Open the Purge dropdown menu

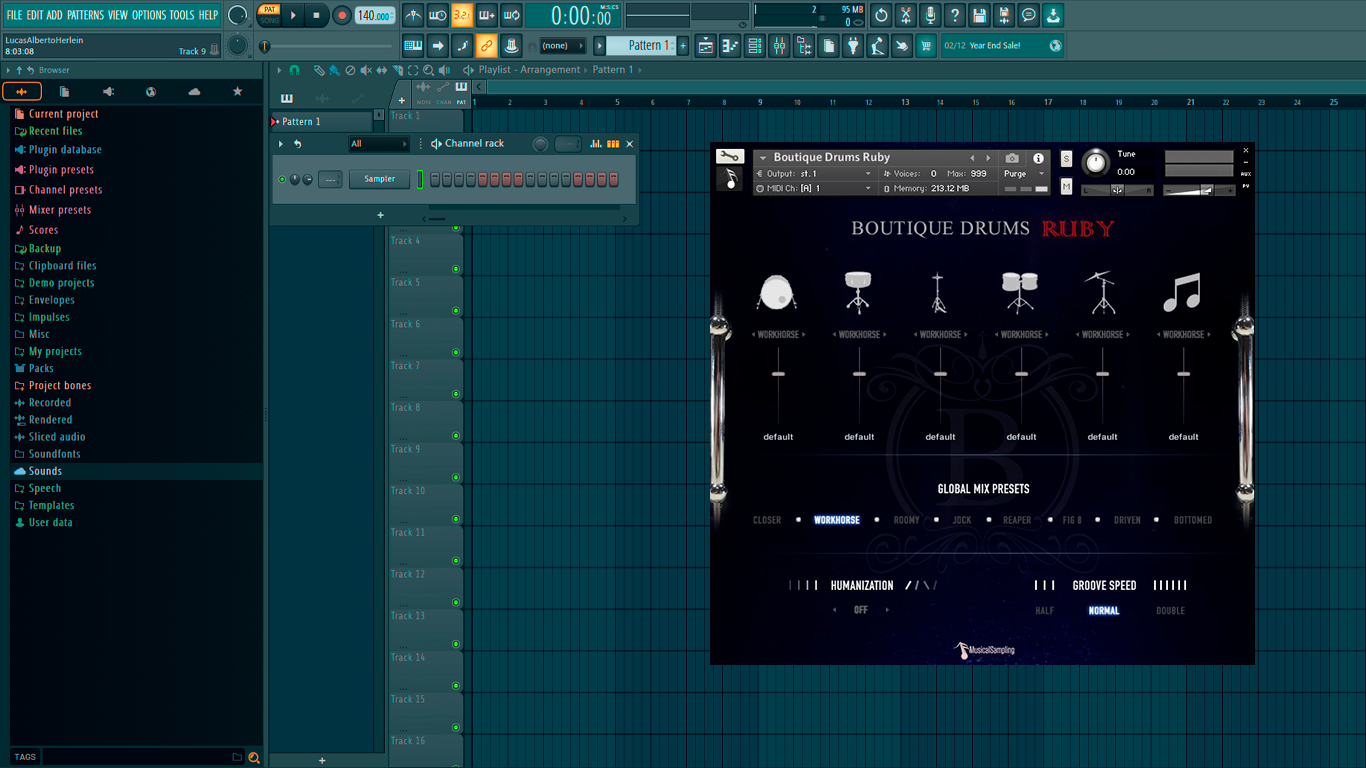coord(1025,174)
